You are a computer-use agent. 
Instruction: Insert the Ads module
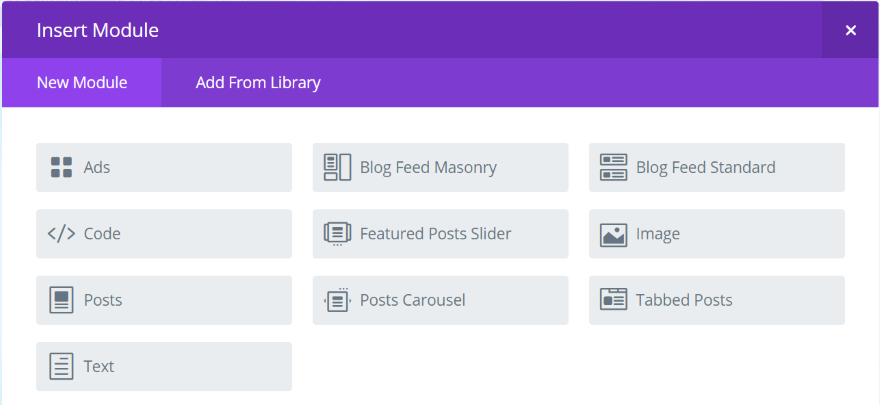[x=164, y=167]
